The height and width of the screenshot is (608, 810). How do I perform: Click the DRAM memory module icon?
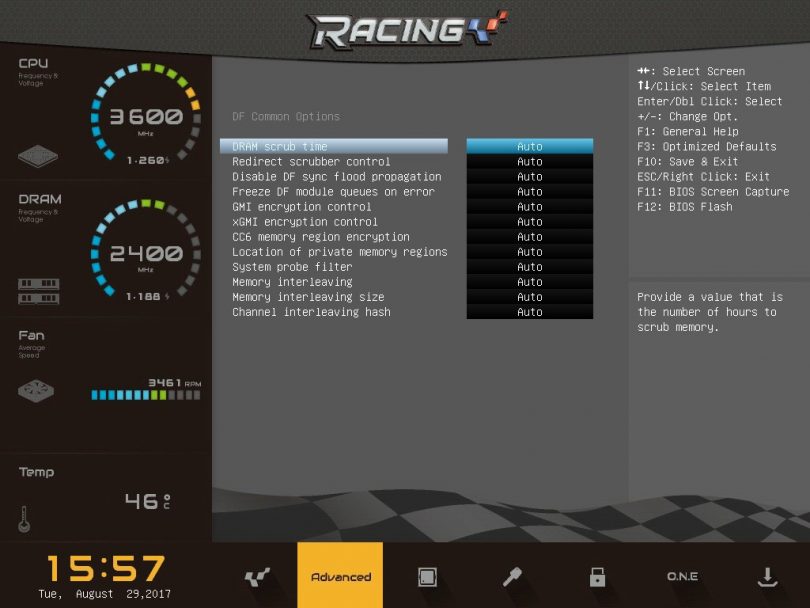(x=38, y=291)
